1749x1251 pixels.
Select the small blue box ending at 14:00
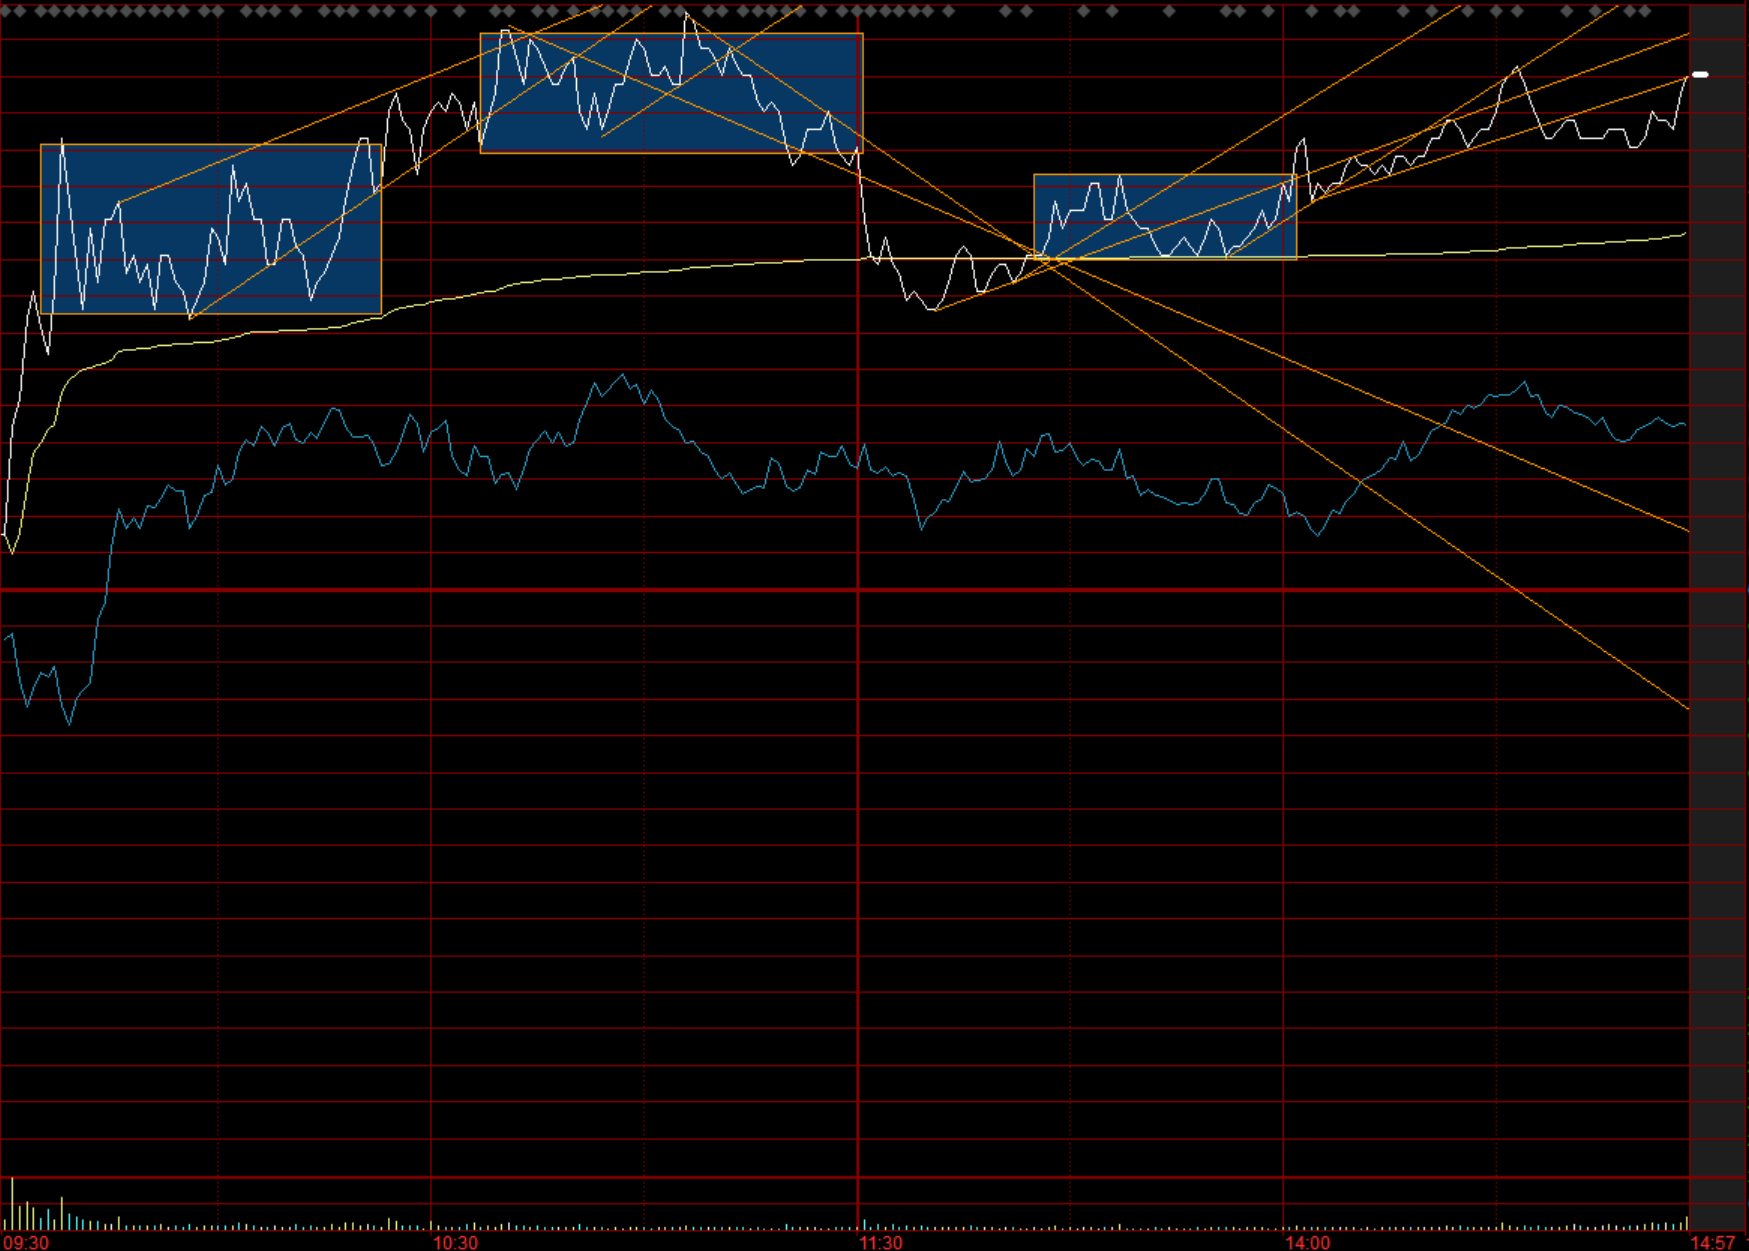pos(1165,217)
